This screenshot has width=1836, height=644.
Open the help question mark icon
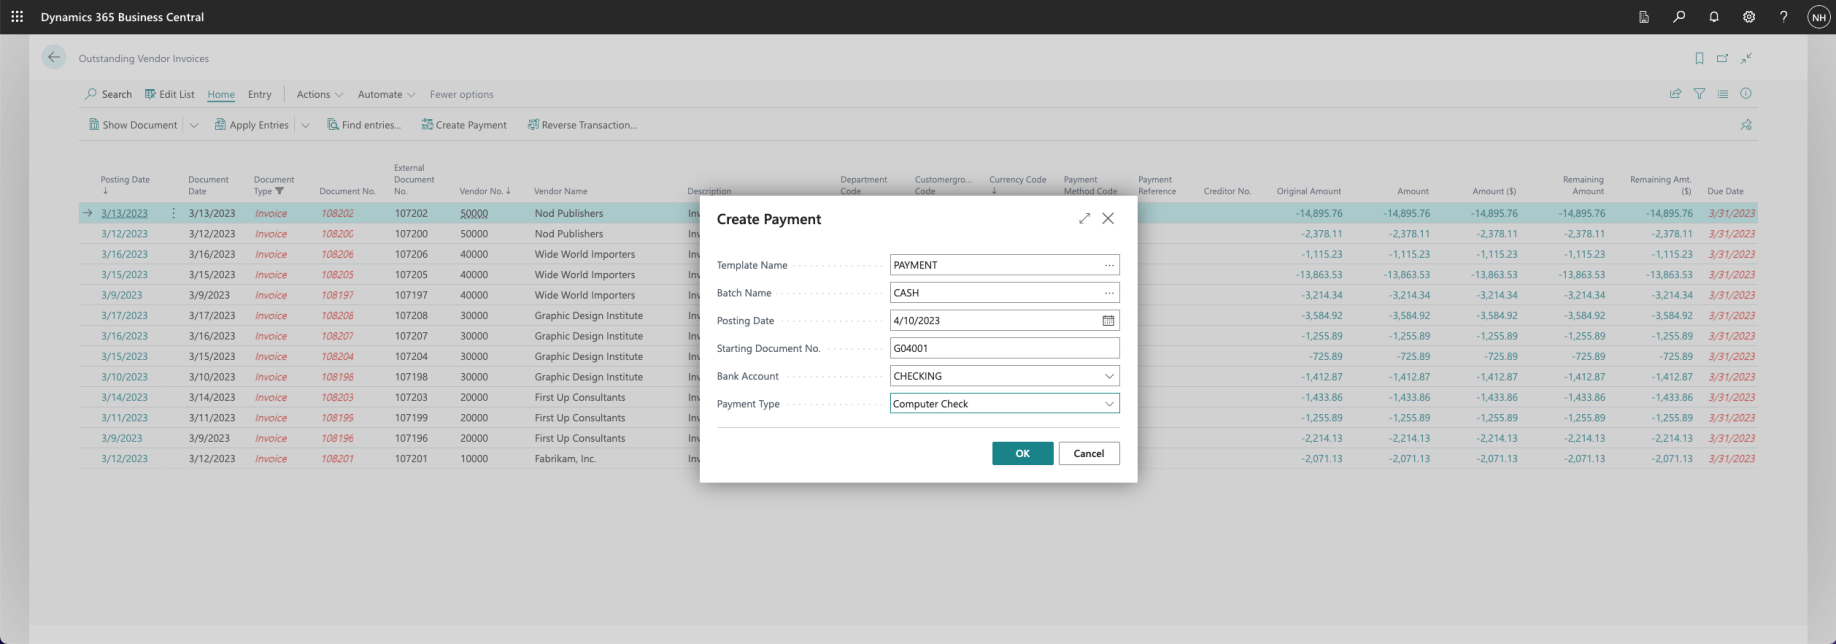(1783, 17)
